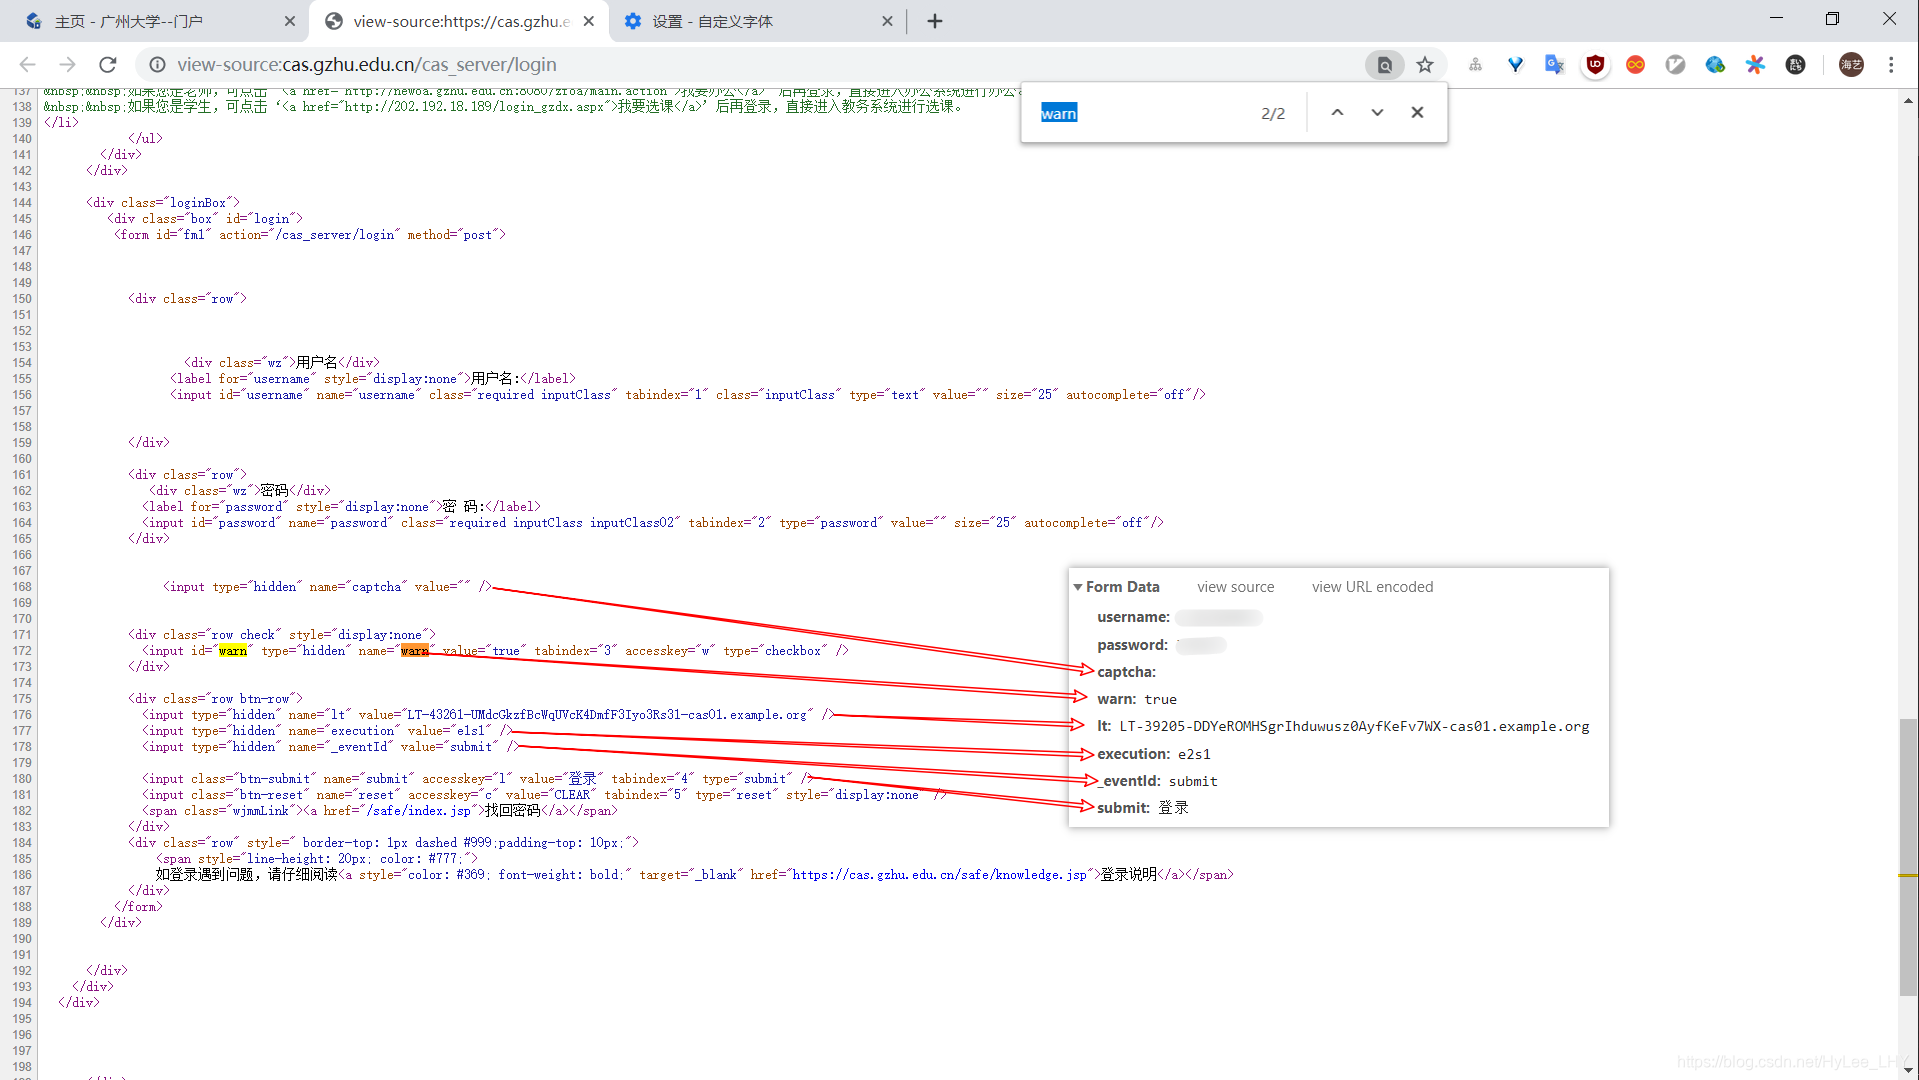Screen dimensions: 1919x1080
Task: Click the yellow highlighted 'warn' id match
Action: pyautogui.click(x=233, y=651)
